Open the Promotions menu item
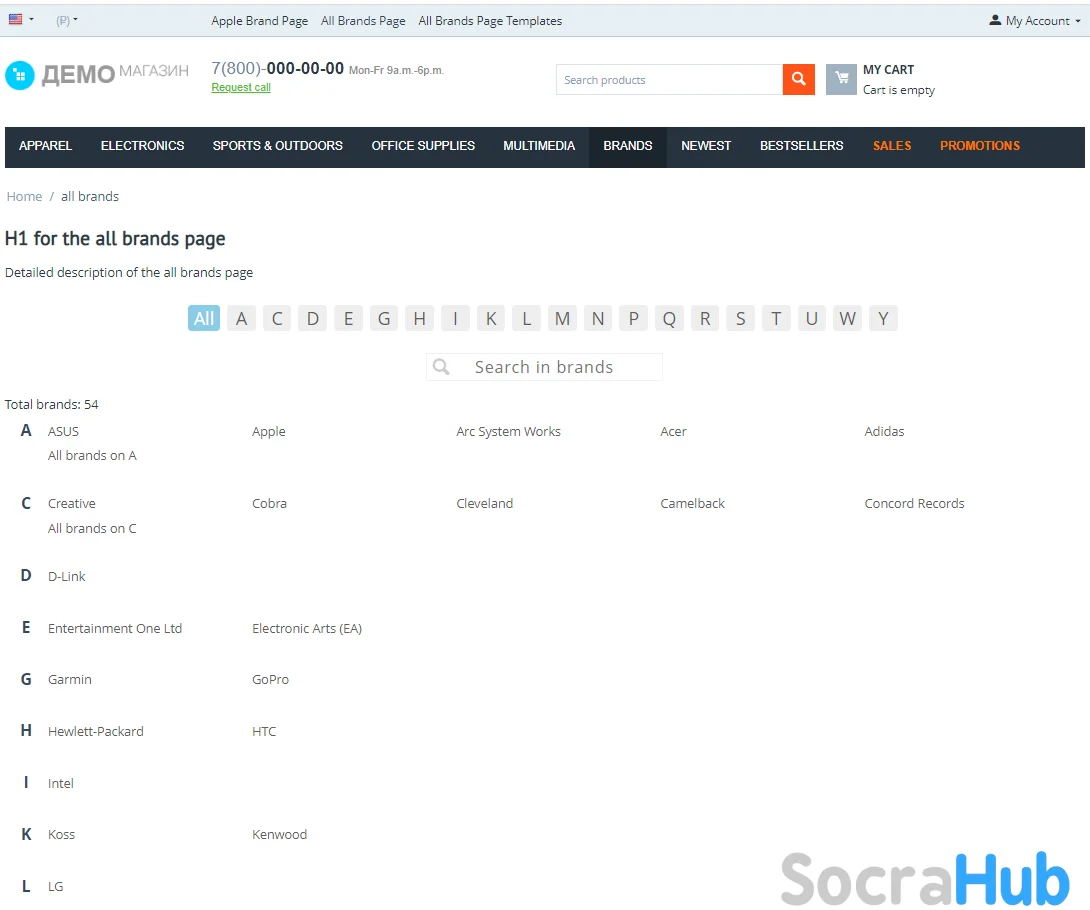This screenshot has height=910, width=1090. click(979, 146)
